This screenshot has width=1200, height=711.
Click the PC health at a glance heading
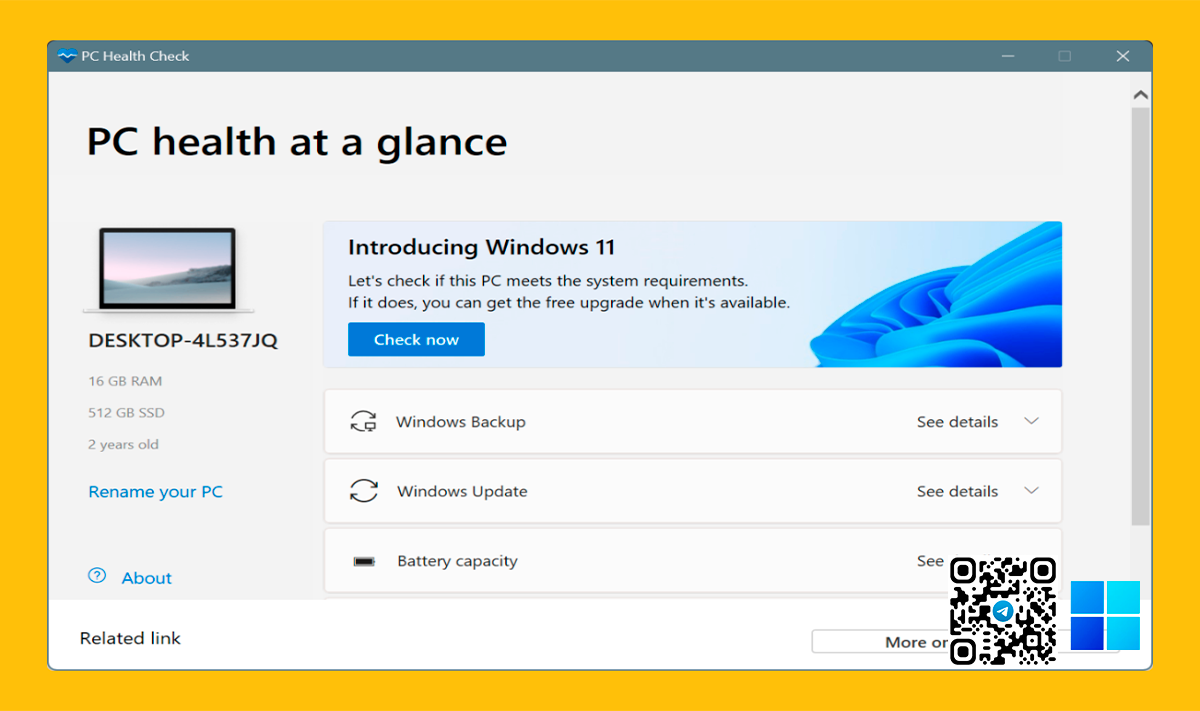[x=297, y=142]
